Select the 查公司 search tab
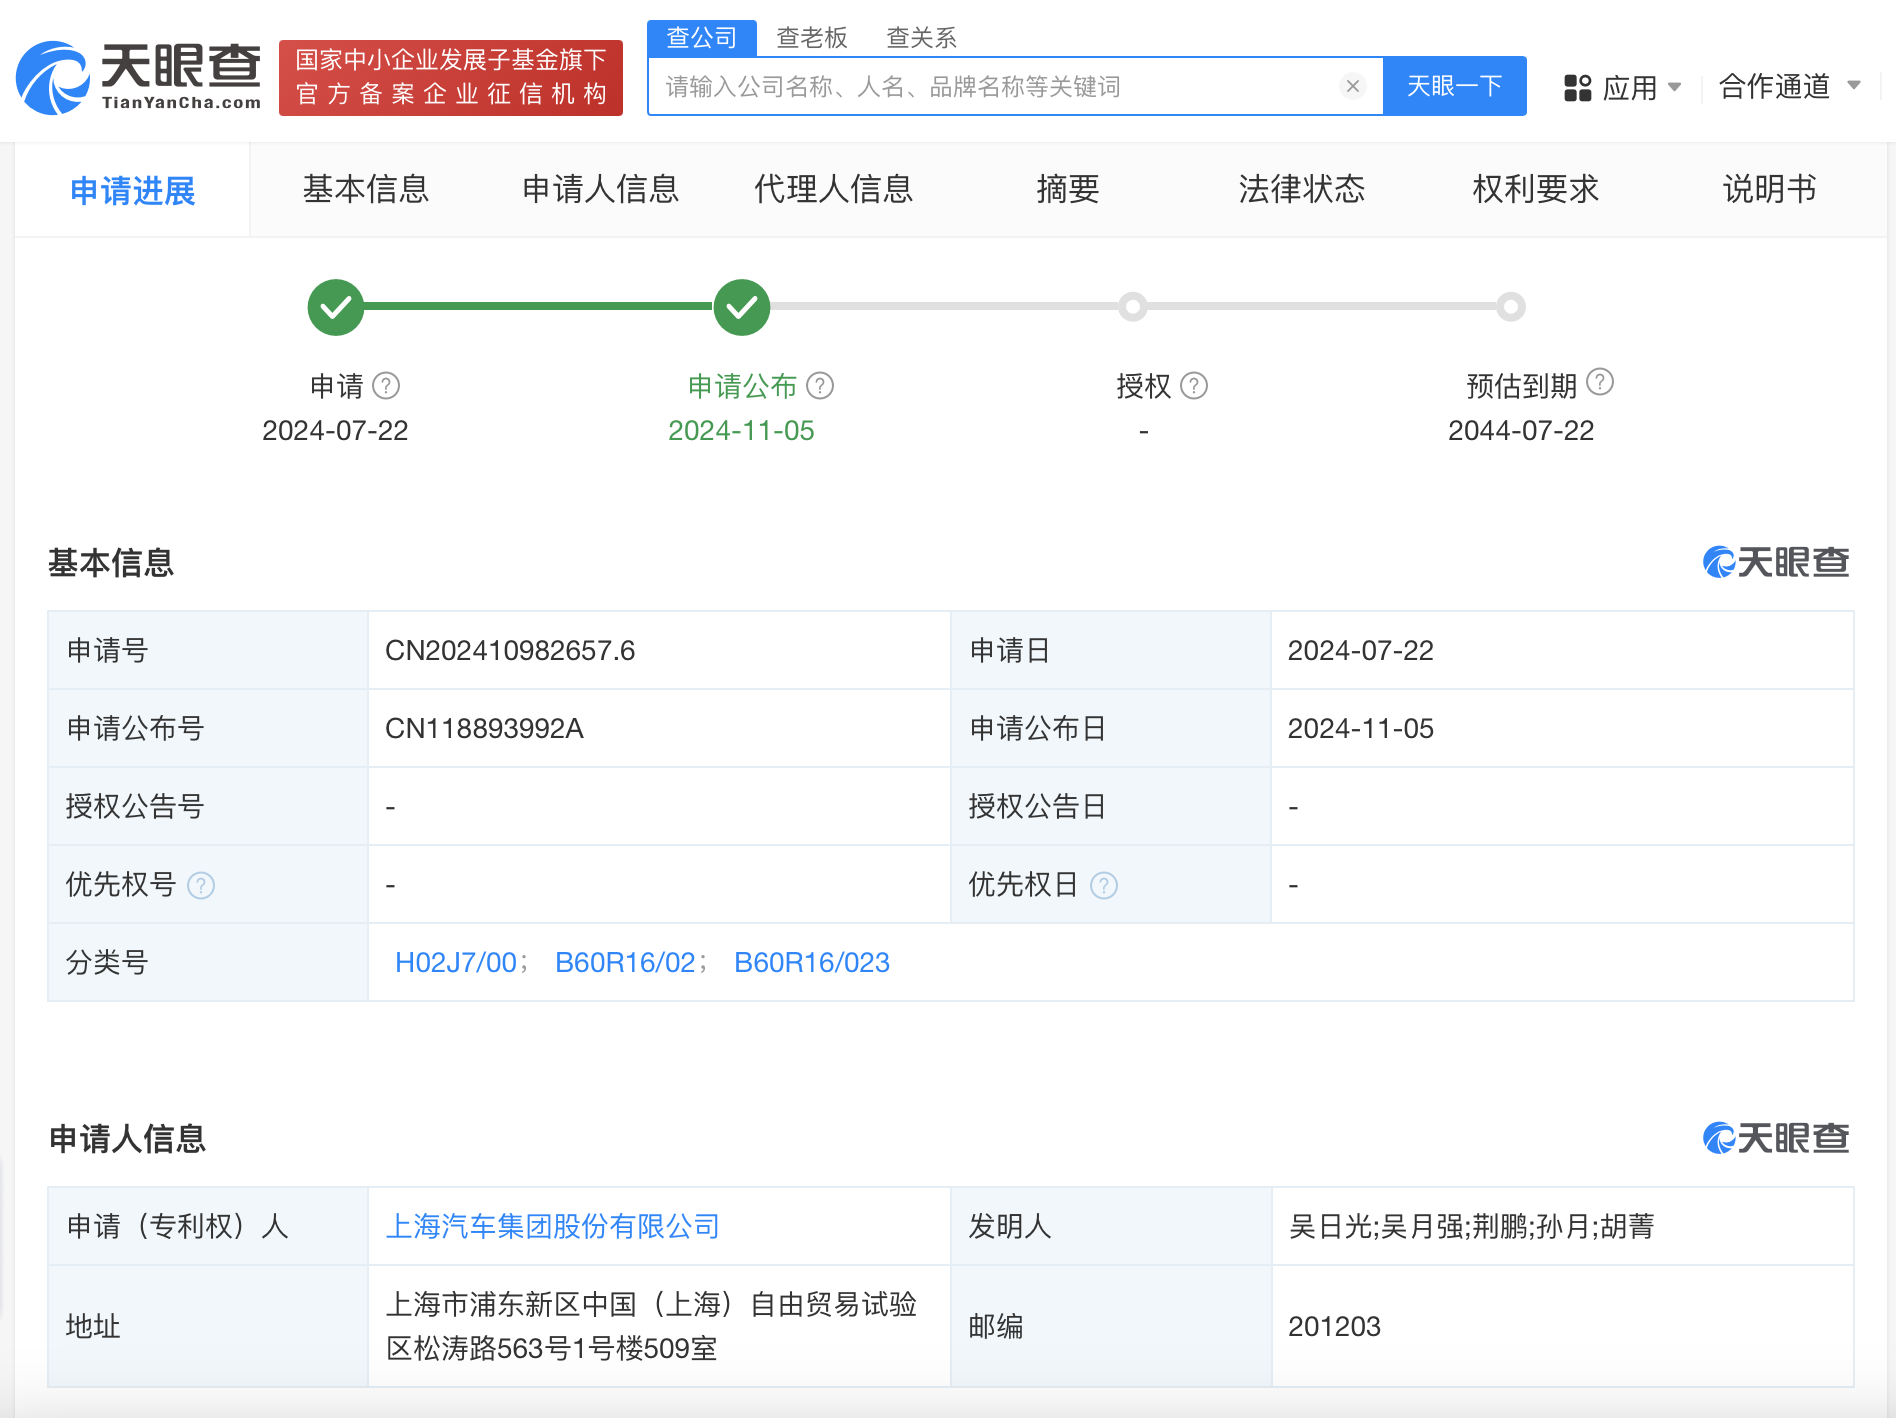Viewport: 1896px width, 1418px height. pos(701,38)
